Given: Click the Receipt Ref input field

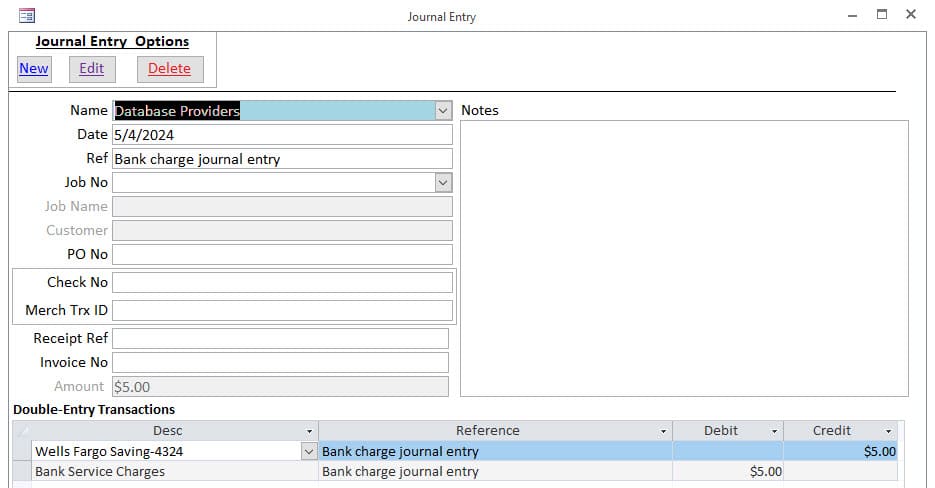Looking at the screenshot, I should 280,338.
